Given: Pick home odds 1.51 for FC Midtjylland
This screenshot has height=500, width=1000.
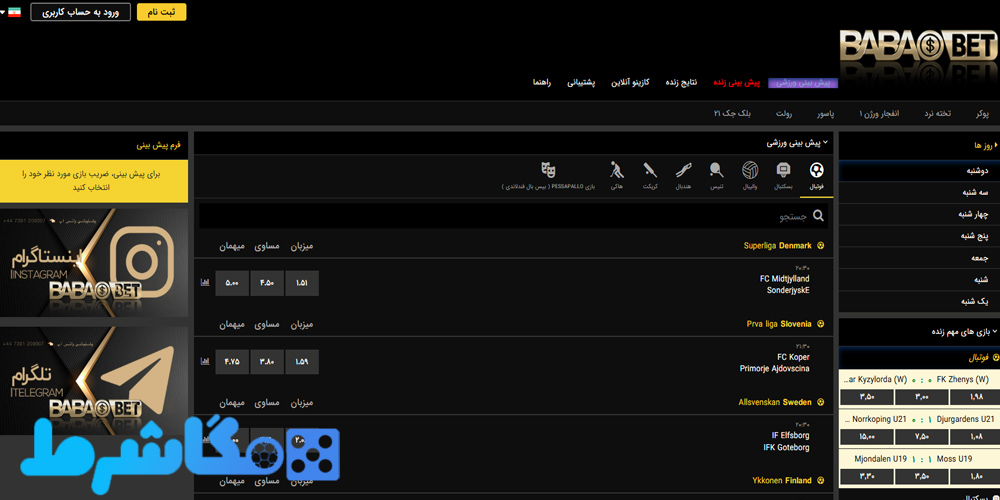Looking at the screenshot, I should pyautogui.click(x=302, y=283).
